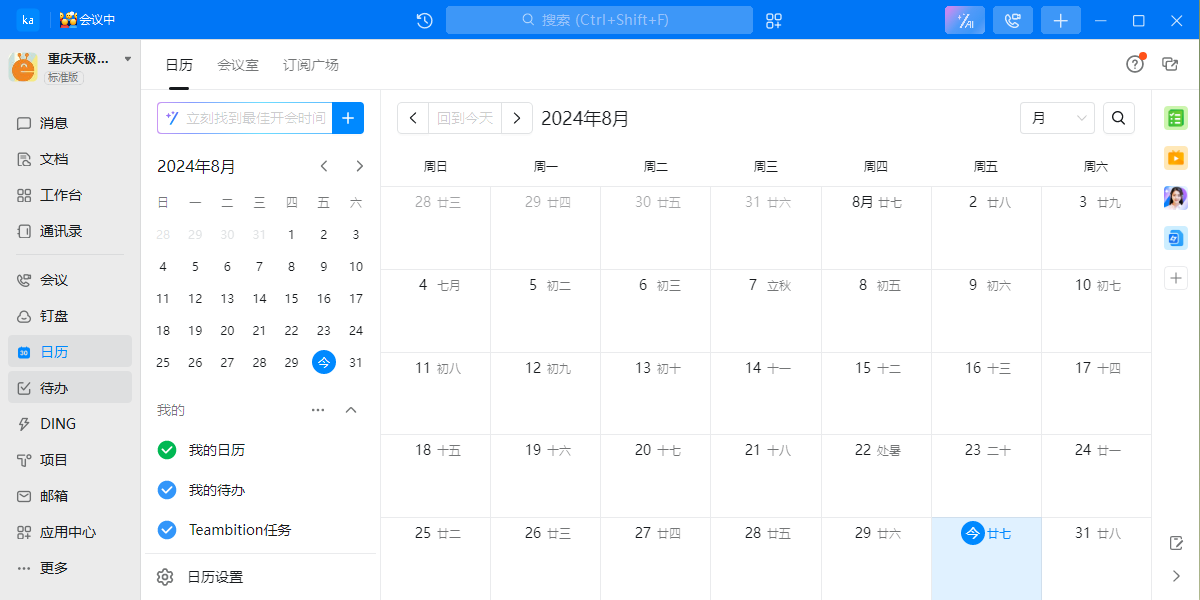Viewport: 1200px width, 600px height.
Task: Start a call with the phone icon
Action: click(x=1012, y=19)
